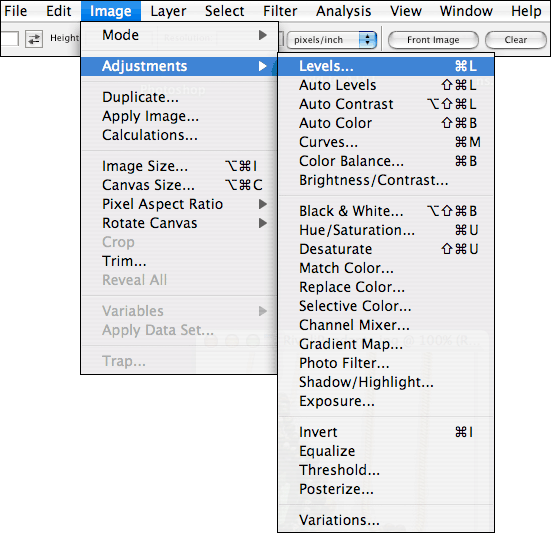Click the Clear button
The image size is (551, 533).
(x=516, y=40)
